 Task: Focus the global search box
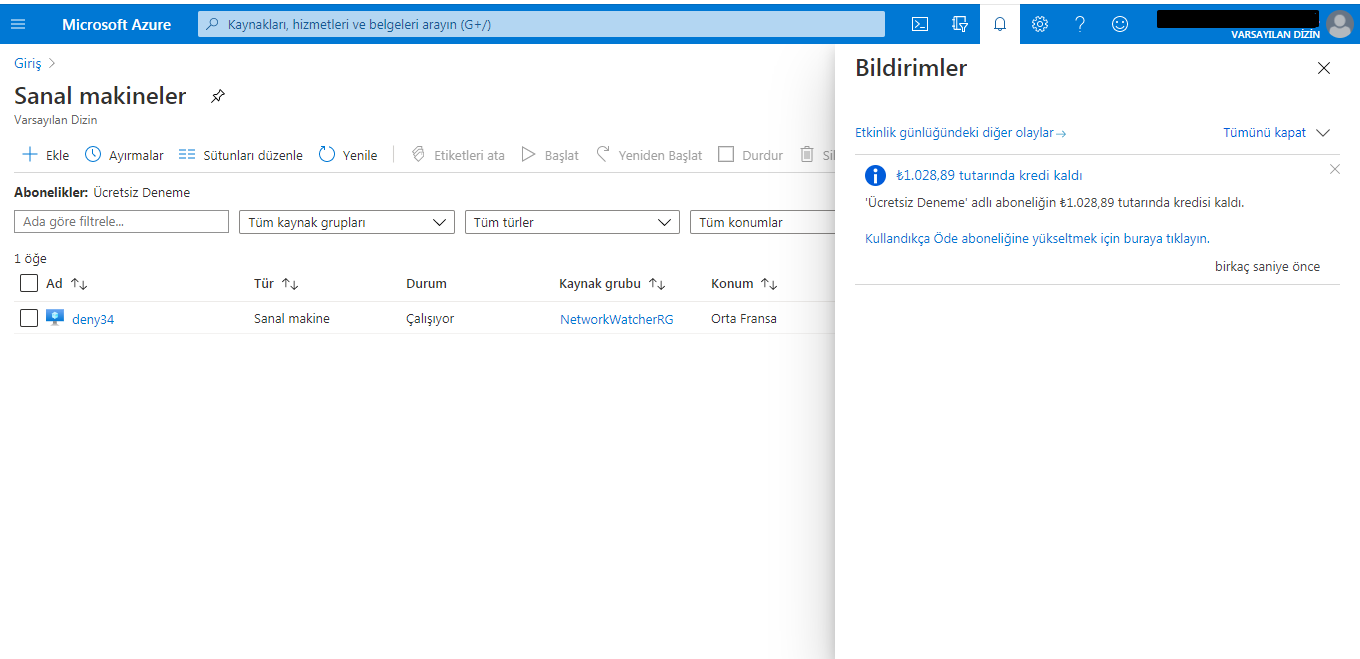[x=541, y=24]
